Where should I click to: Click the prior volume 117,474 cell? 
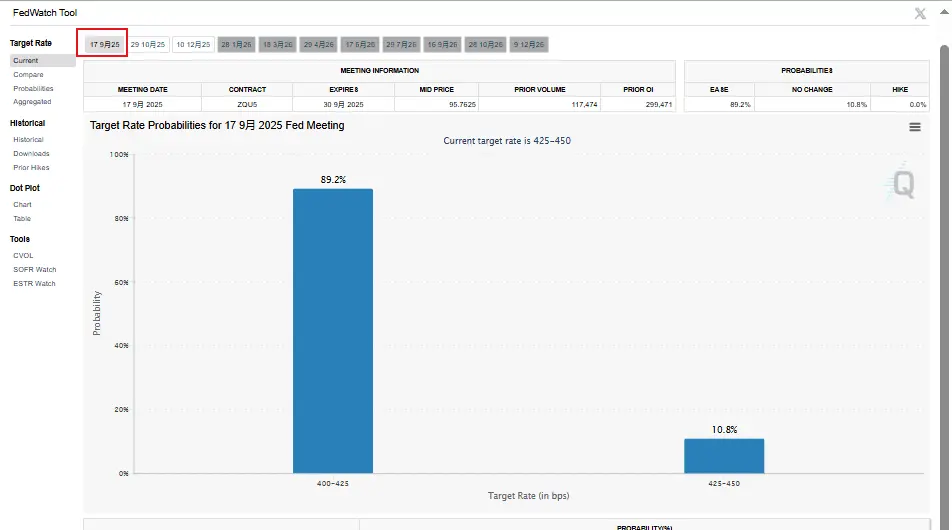[x=540, y=104]
